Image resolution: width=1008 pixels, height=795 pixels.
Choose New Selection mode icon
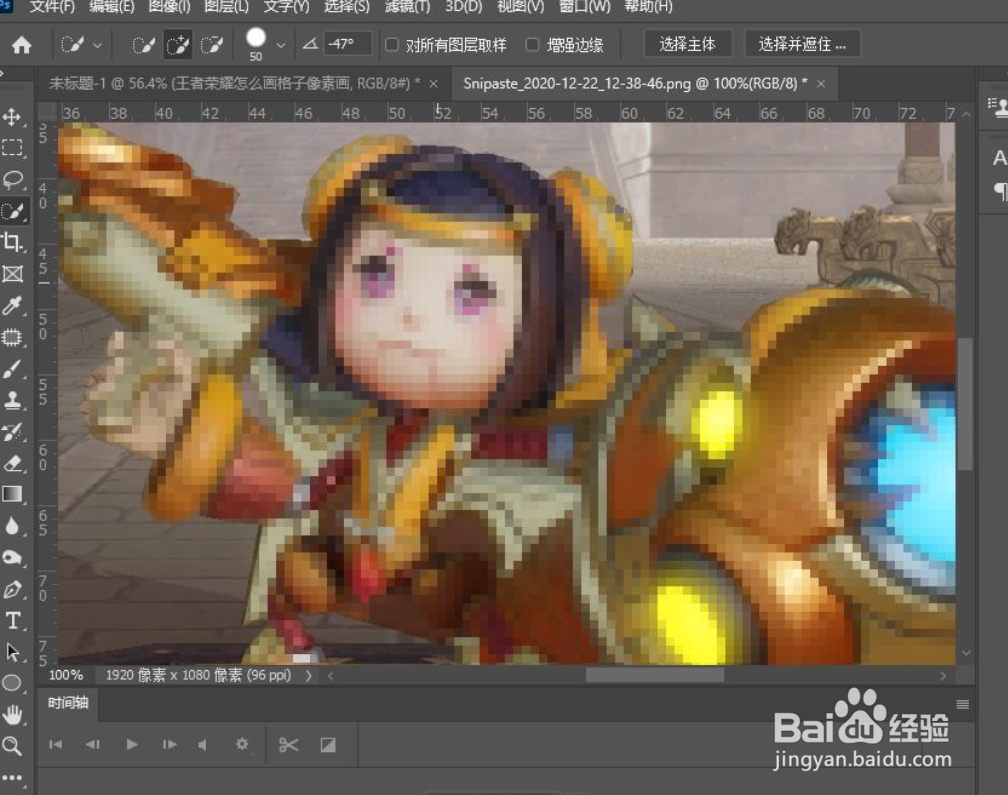click(143, 44)
